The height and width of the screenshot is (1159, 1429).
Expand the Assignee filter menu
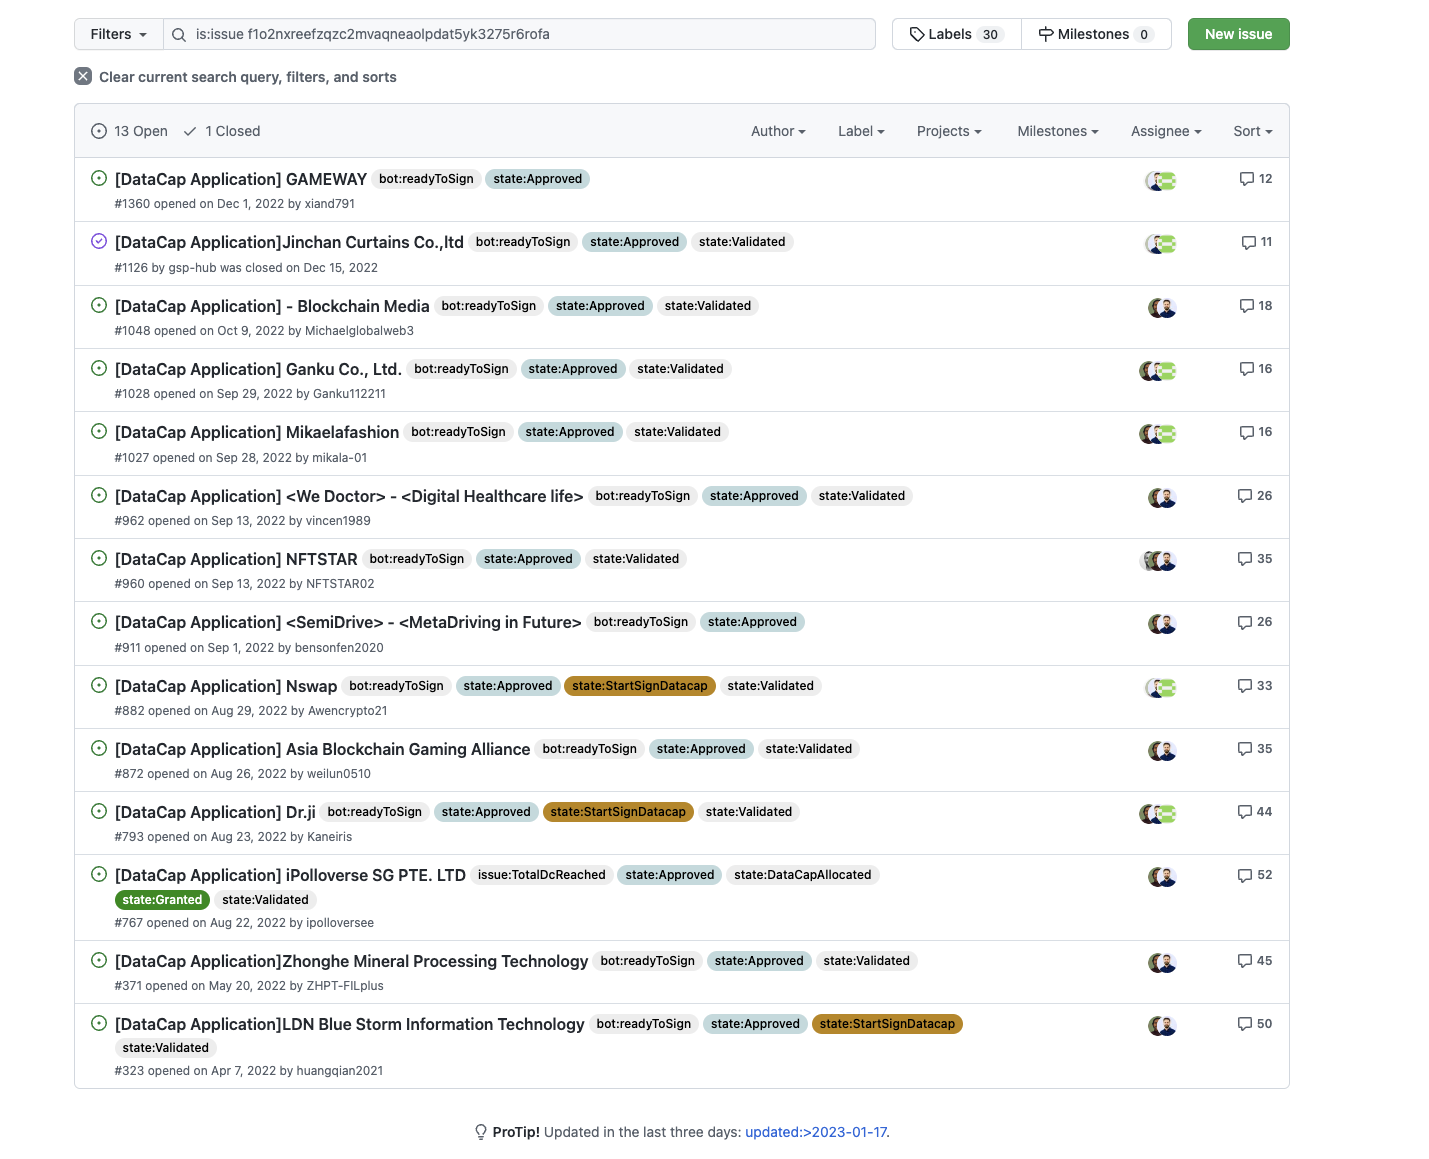pyautogui.click(x=1165, y=131)
